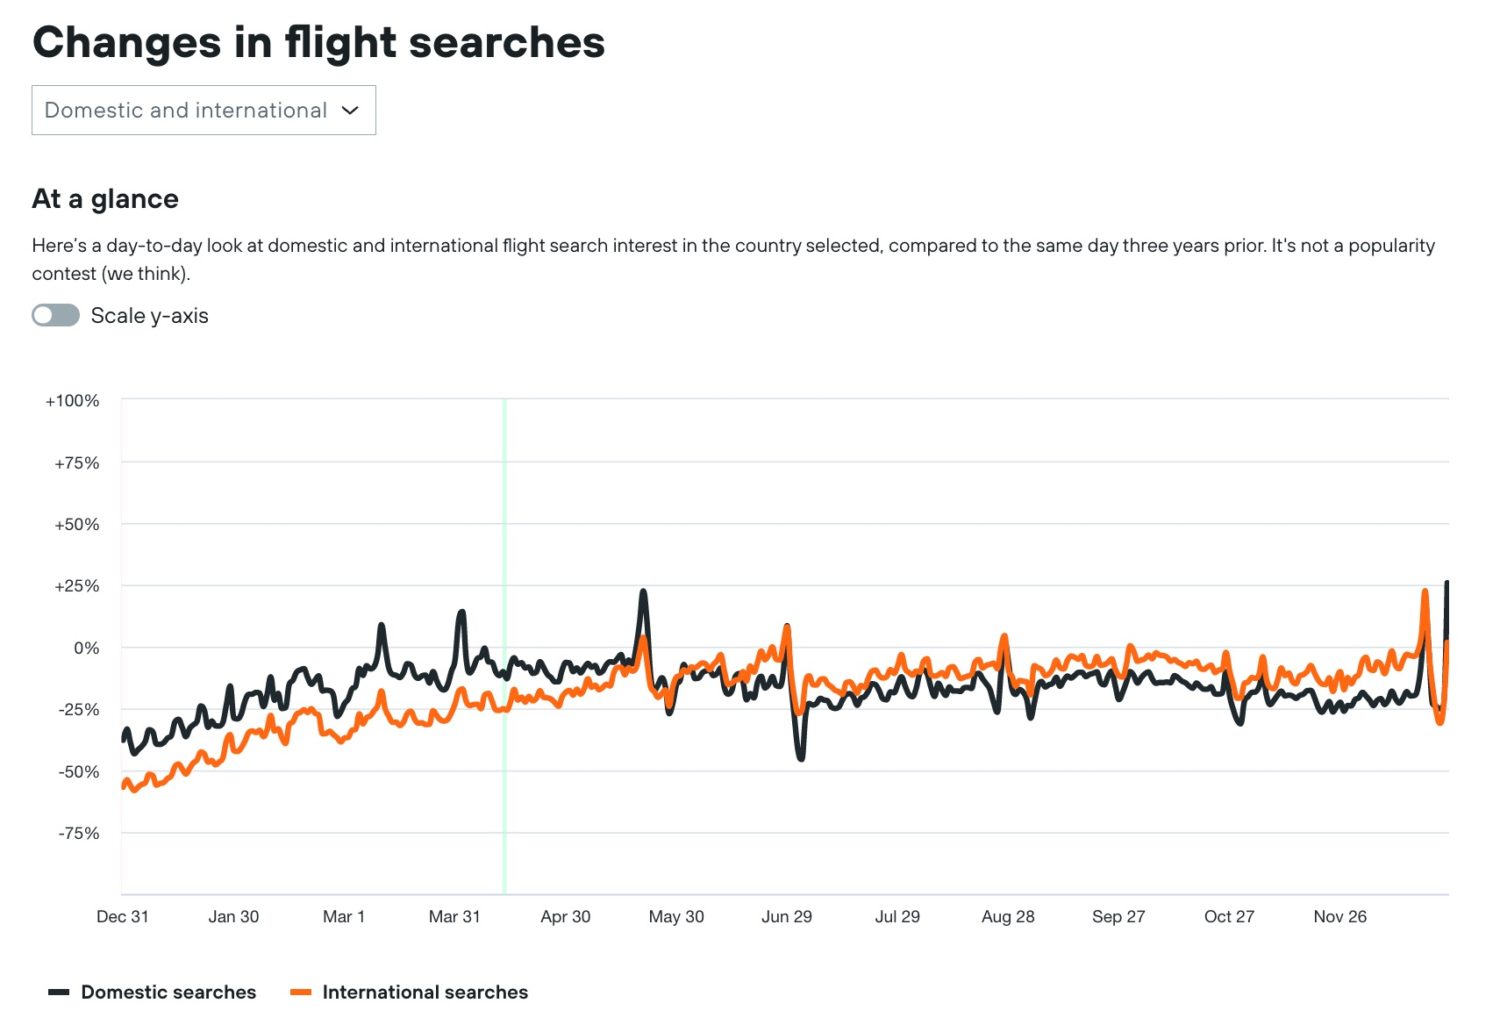The width and height of the screenshot is (1500, 1032).
Task: Select the Domestic searches legend label
Action: [x=170, y=992]
